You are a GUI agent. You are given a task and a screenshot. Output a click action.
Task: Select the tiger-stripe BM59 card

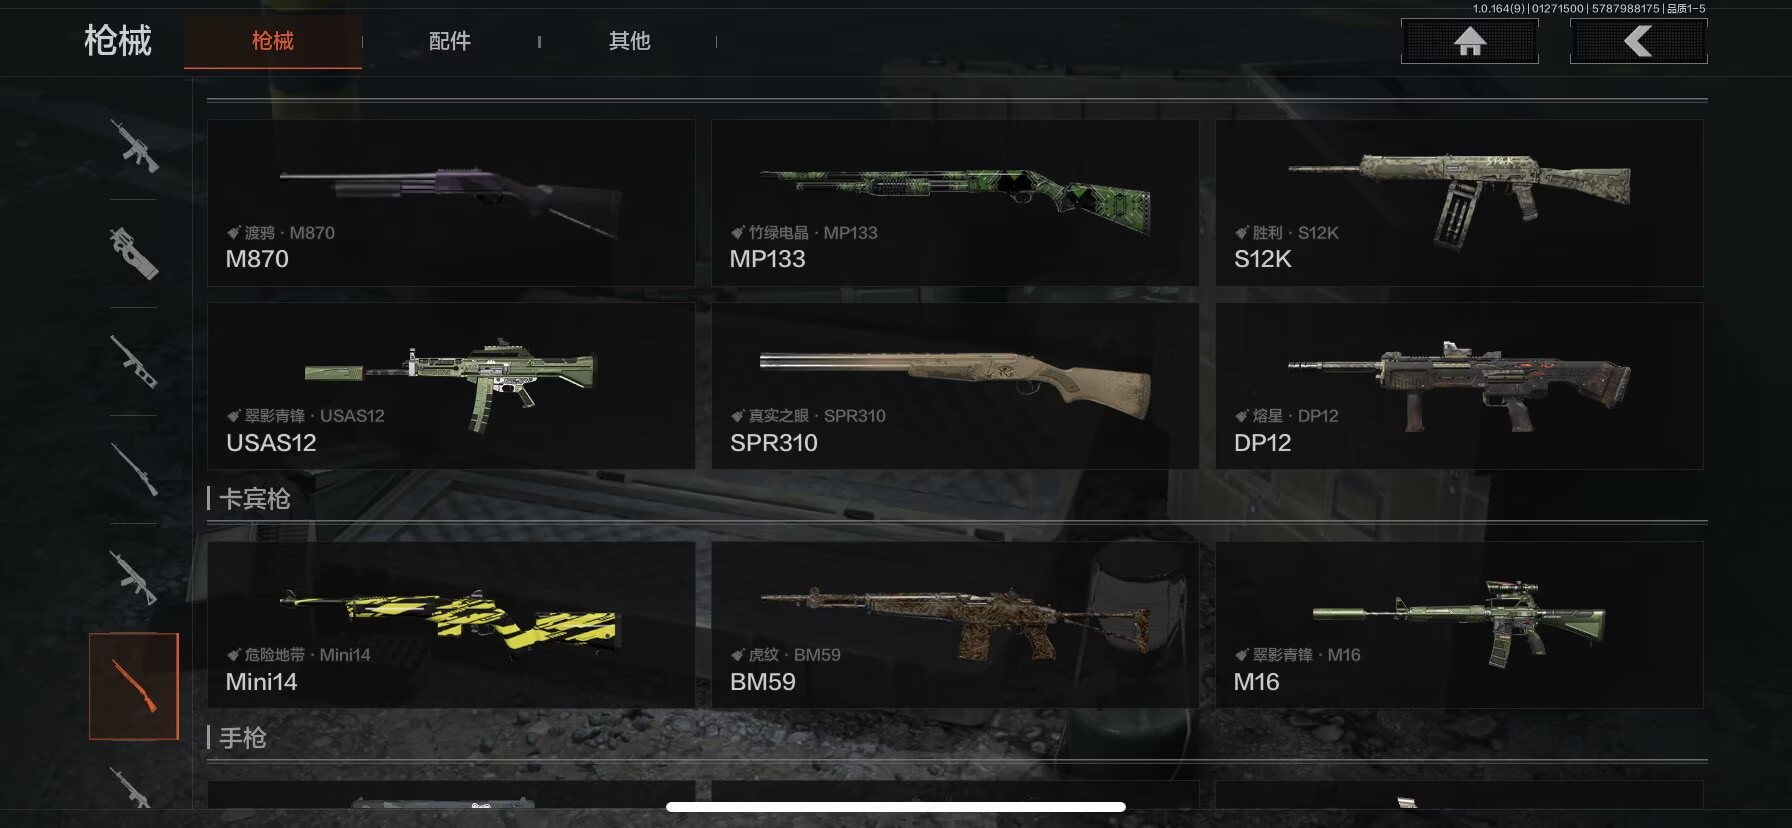955,625
